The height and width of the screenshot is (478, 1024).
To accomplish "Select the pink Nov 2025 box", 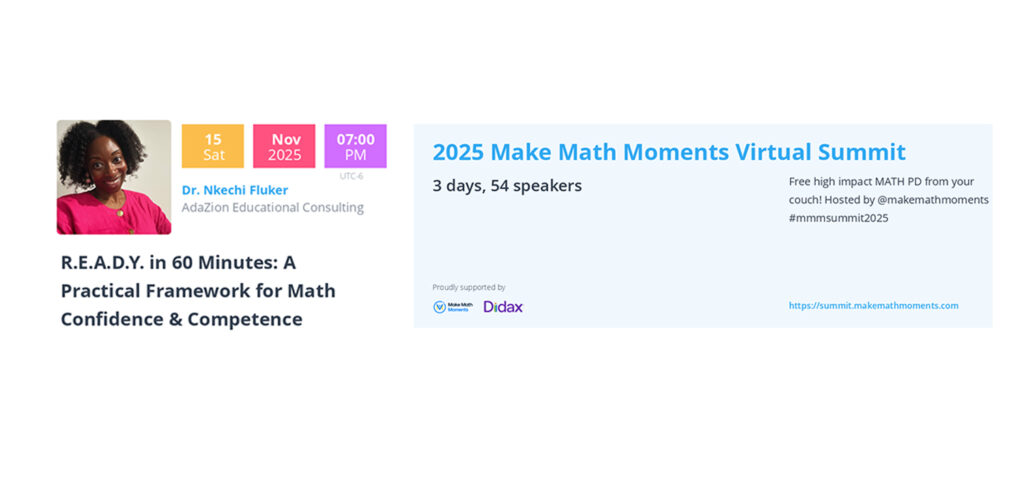I will click(x=284, y=146).
